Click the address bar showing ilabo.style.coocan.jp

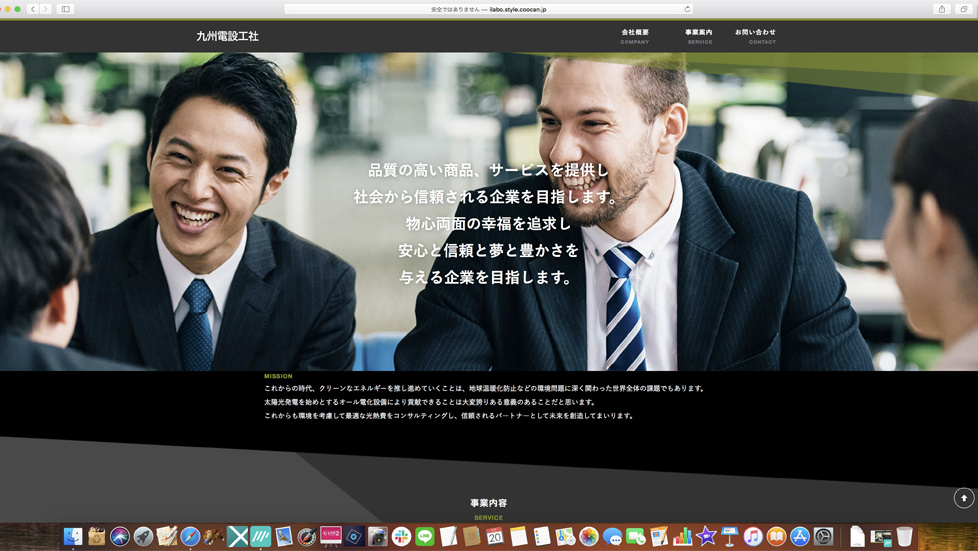coord(488,9)
